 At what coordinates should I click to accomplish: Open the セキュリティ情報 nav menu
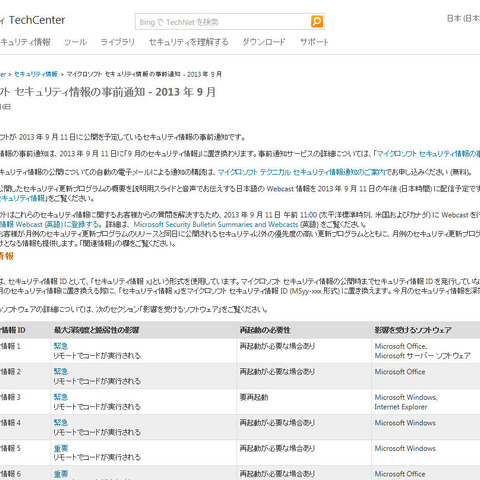point(25,42)
